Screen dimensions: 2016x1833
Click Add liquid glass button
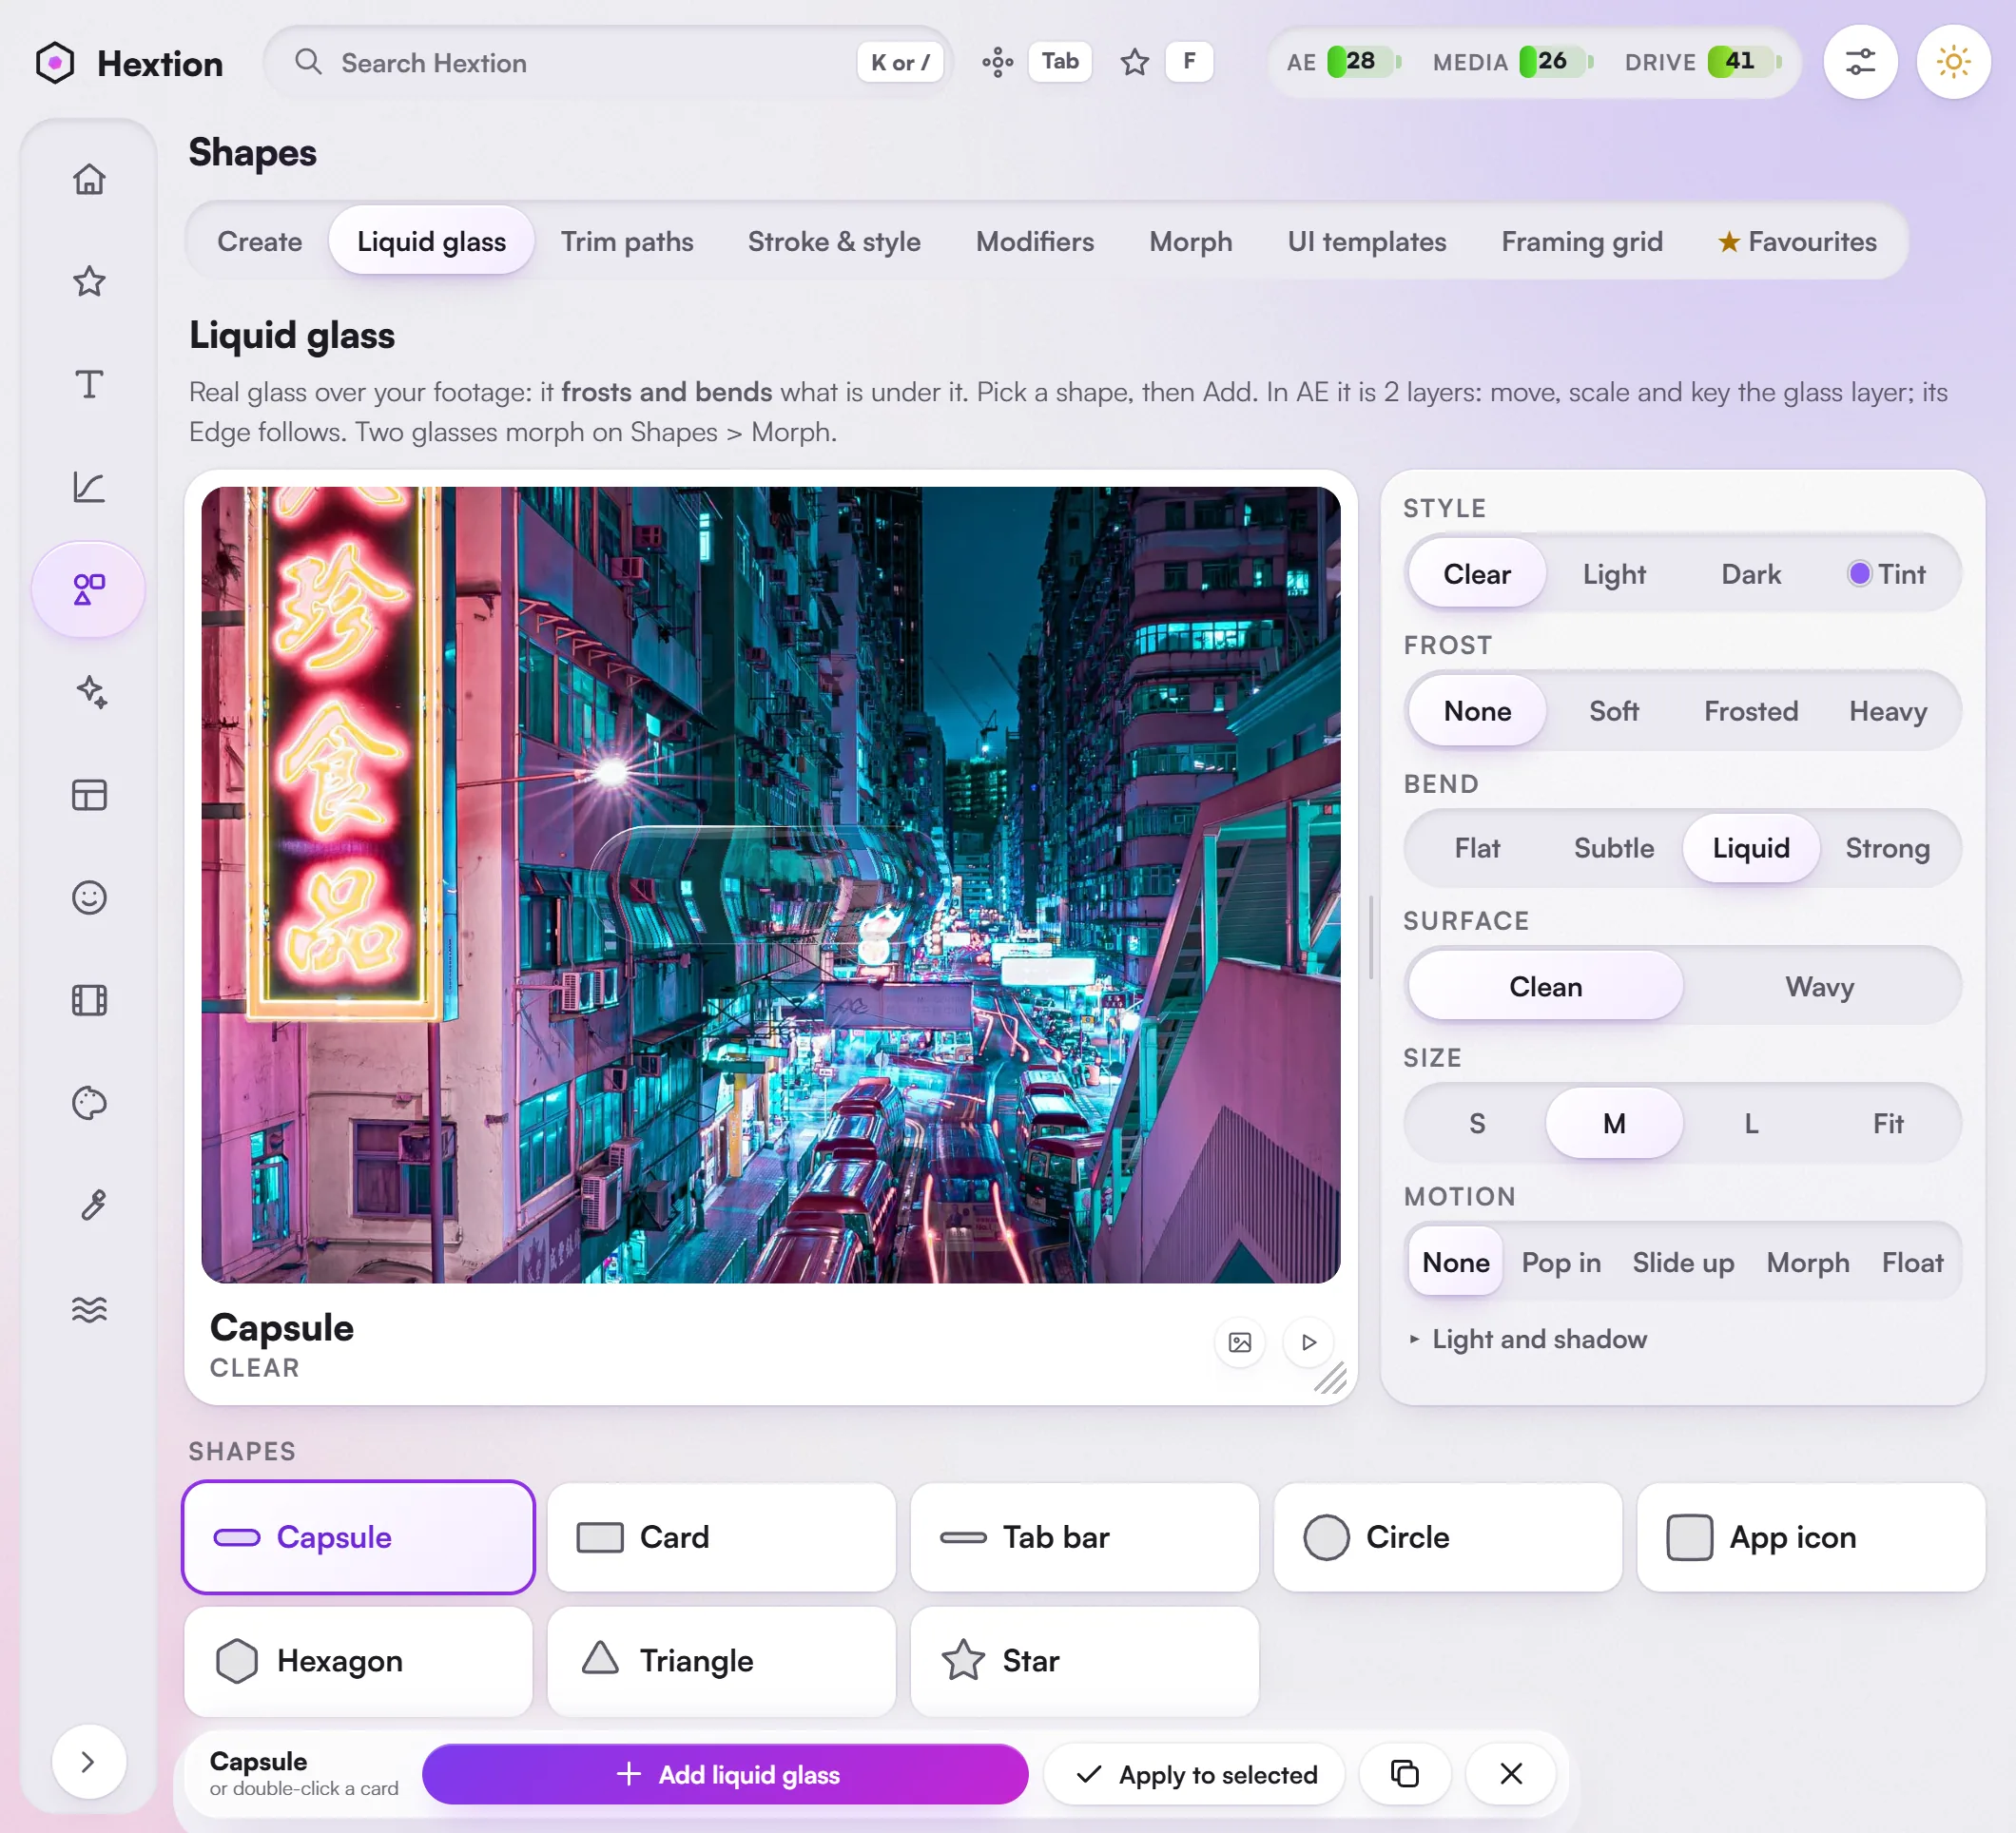(725, 1774)
